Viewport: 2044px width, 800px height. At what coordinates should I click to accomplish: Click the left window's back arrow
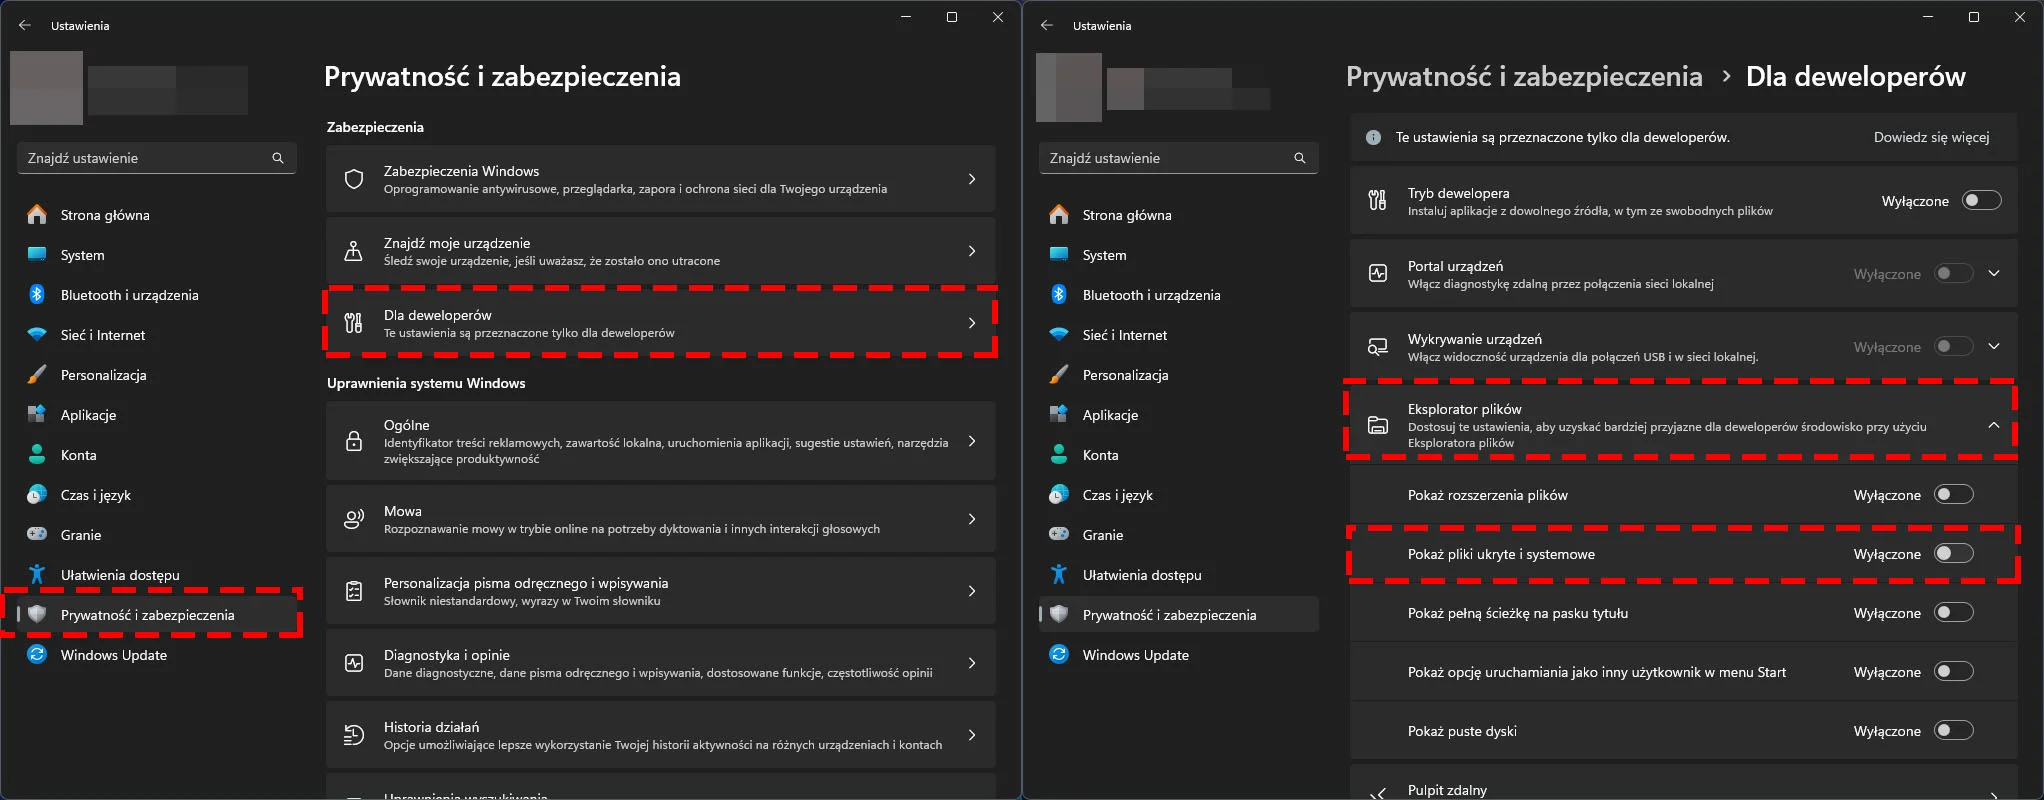pyautogui.click(x=25, y=25)
